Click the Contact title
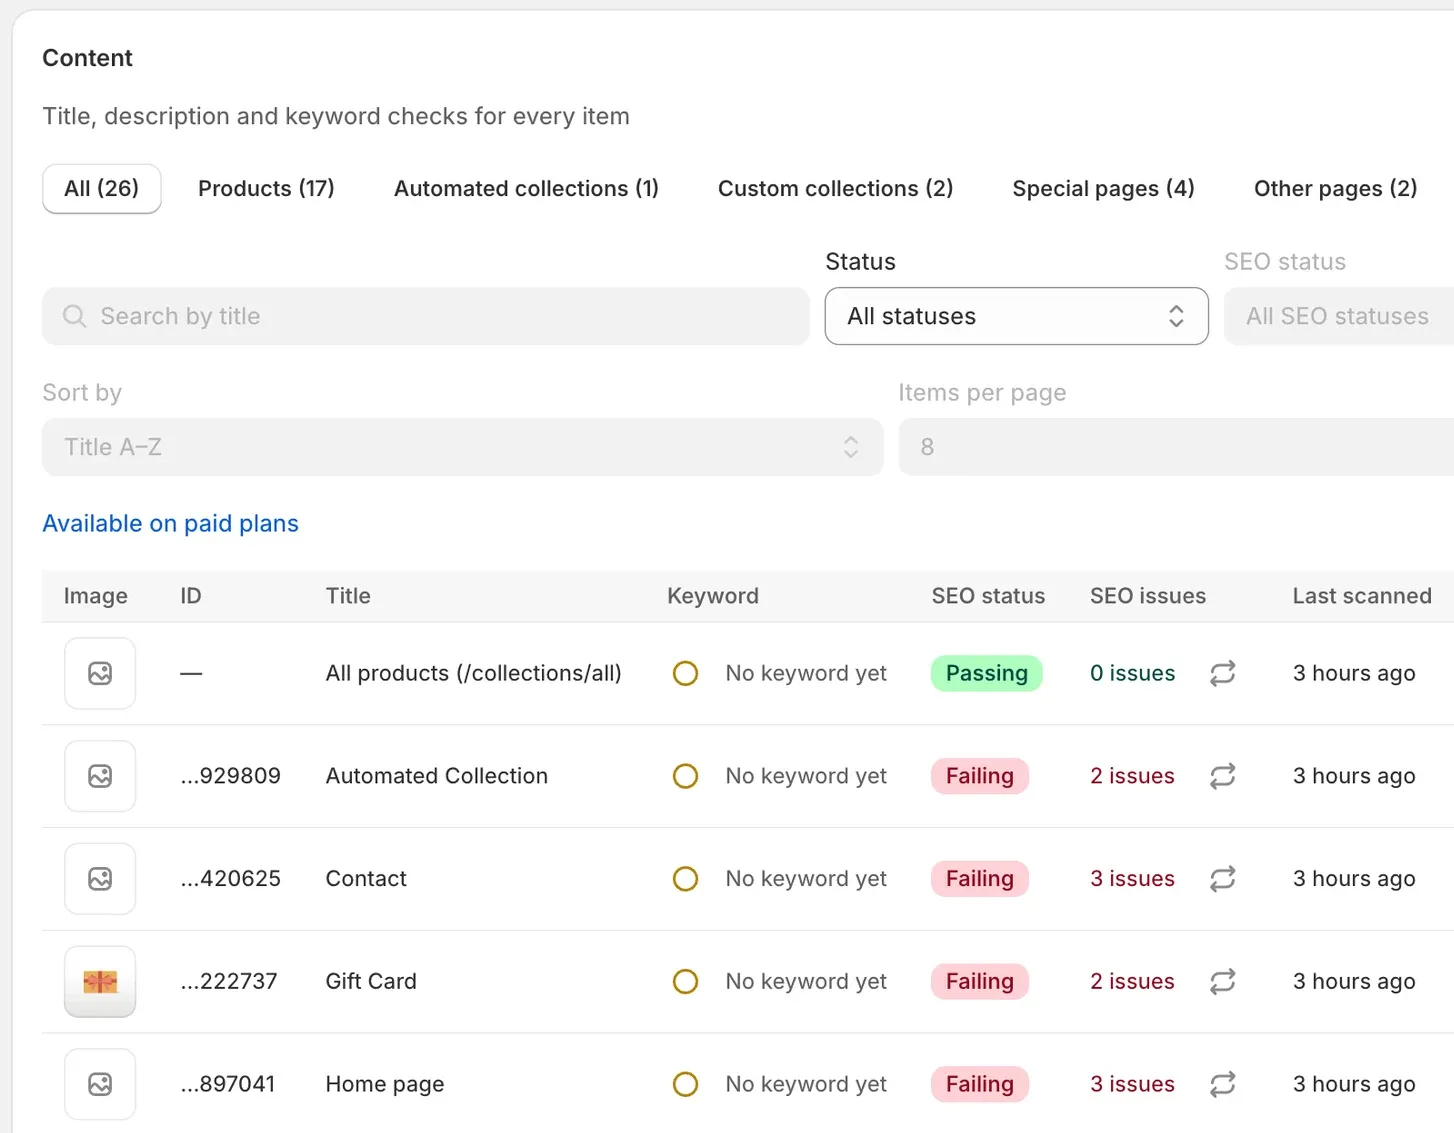 (366, 879)
